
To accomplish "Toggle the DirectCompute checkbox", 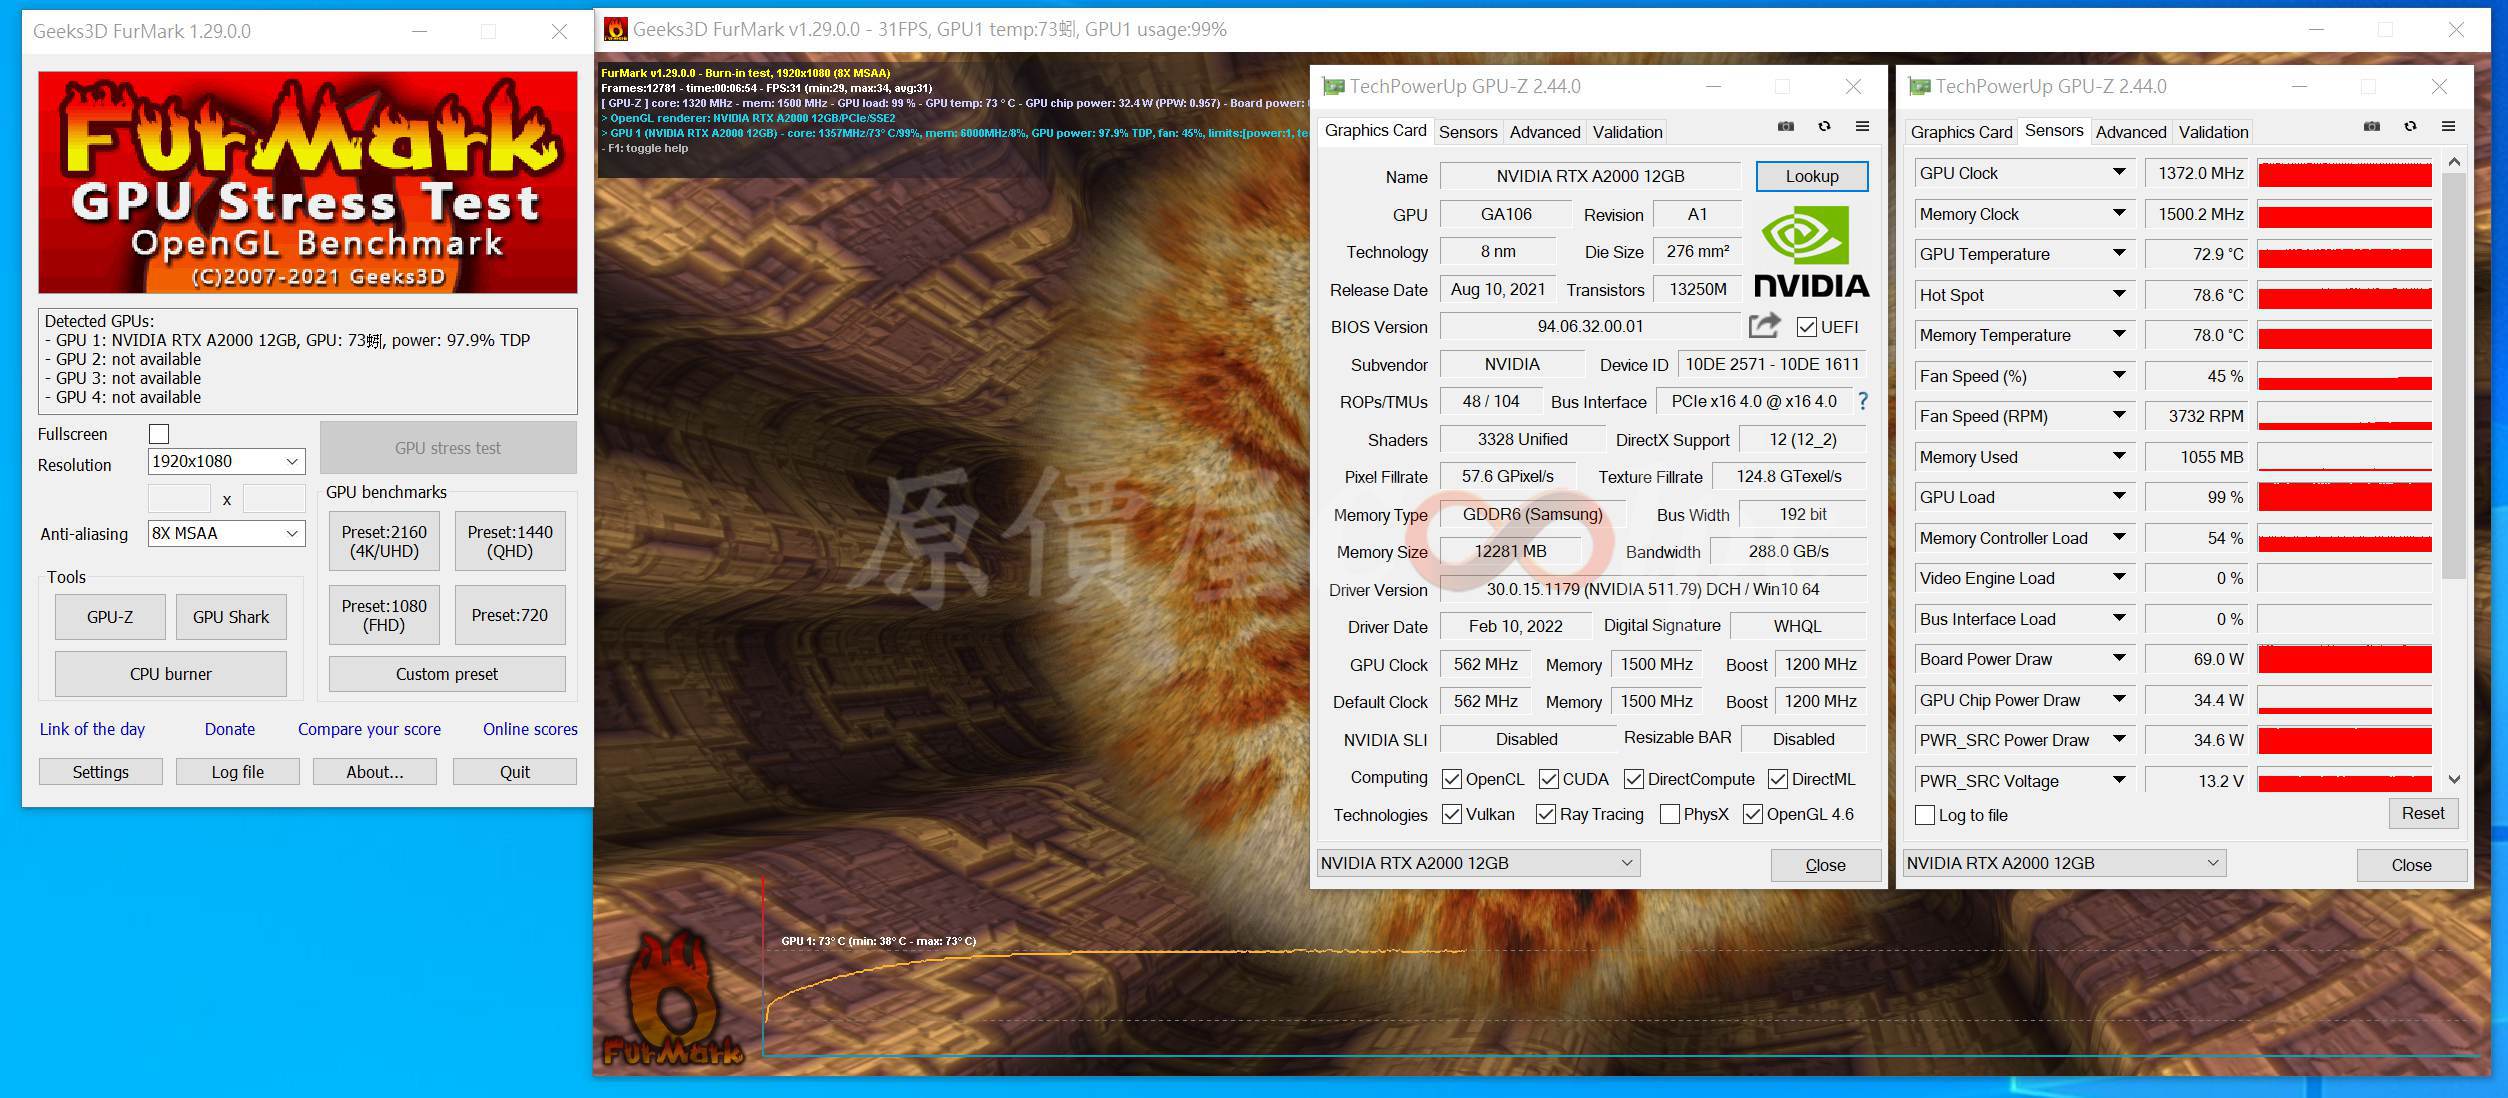I will click(1633, 779).
